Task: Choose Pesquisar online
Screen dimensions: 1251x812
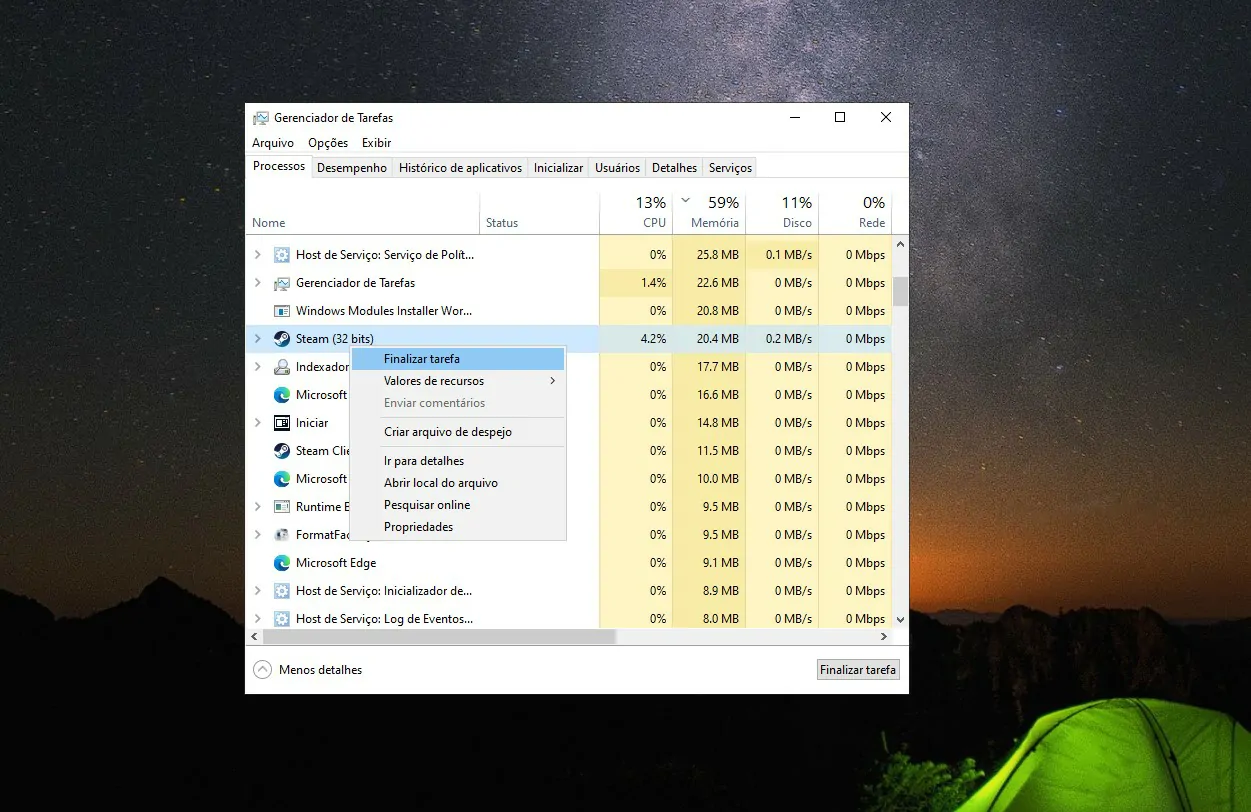Action: point(458,505)
